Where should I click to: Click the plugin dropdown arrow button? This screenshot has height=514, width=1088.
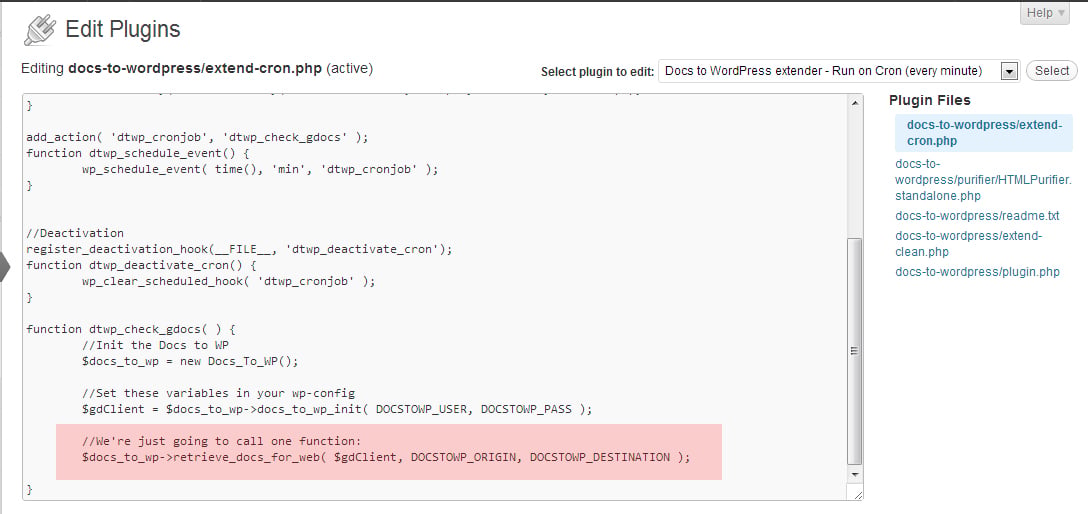[x=1010, y=71]
